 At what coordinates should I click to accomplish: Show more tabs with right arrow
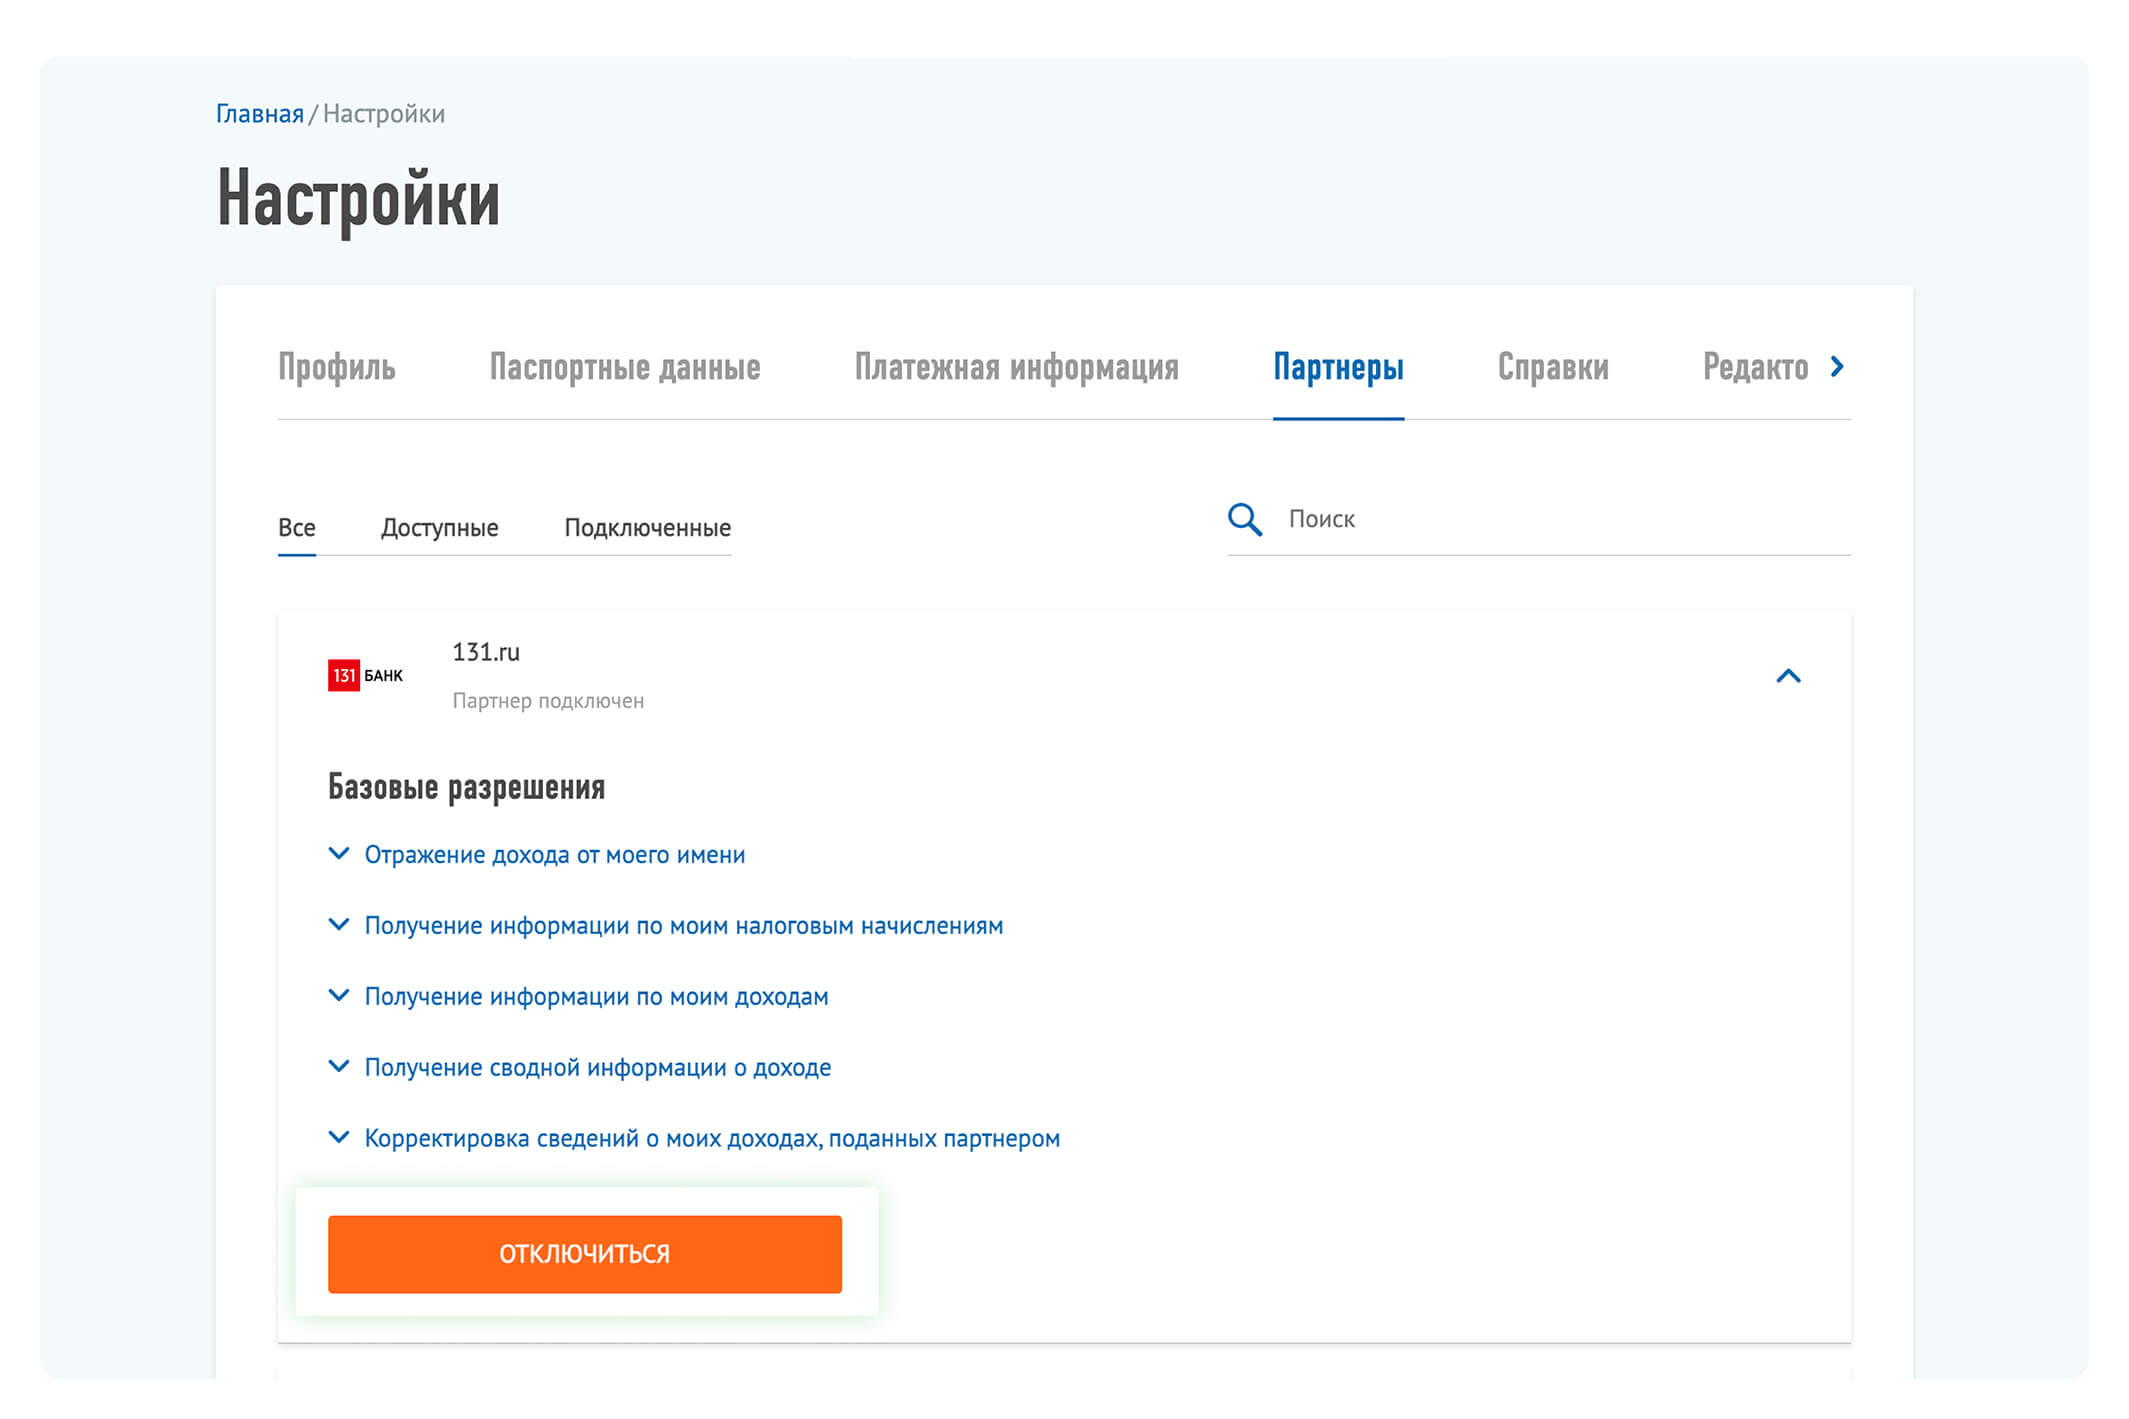click(1836, 367)
